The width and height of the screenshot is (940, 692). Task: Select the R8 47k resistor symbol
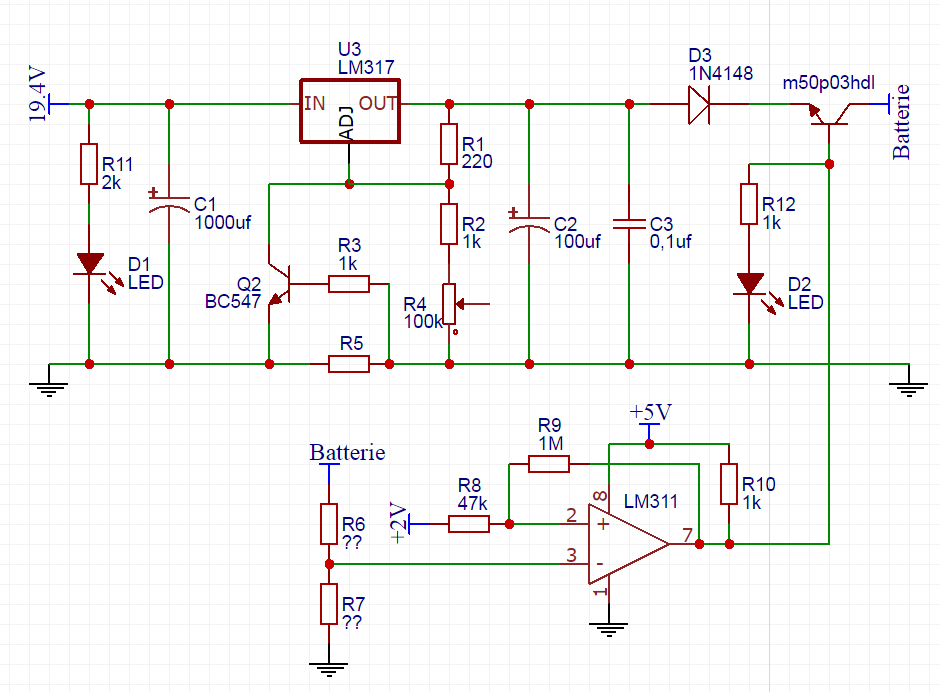469,524
